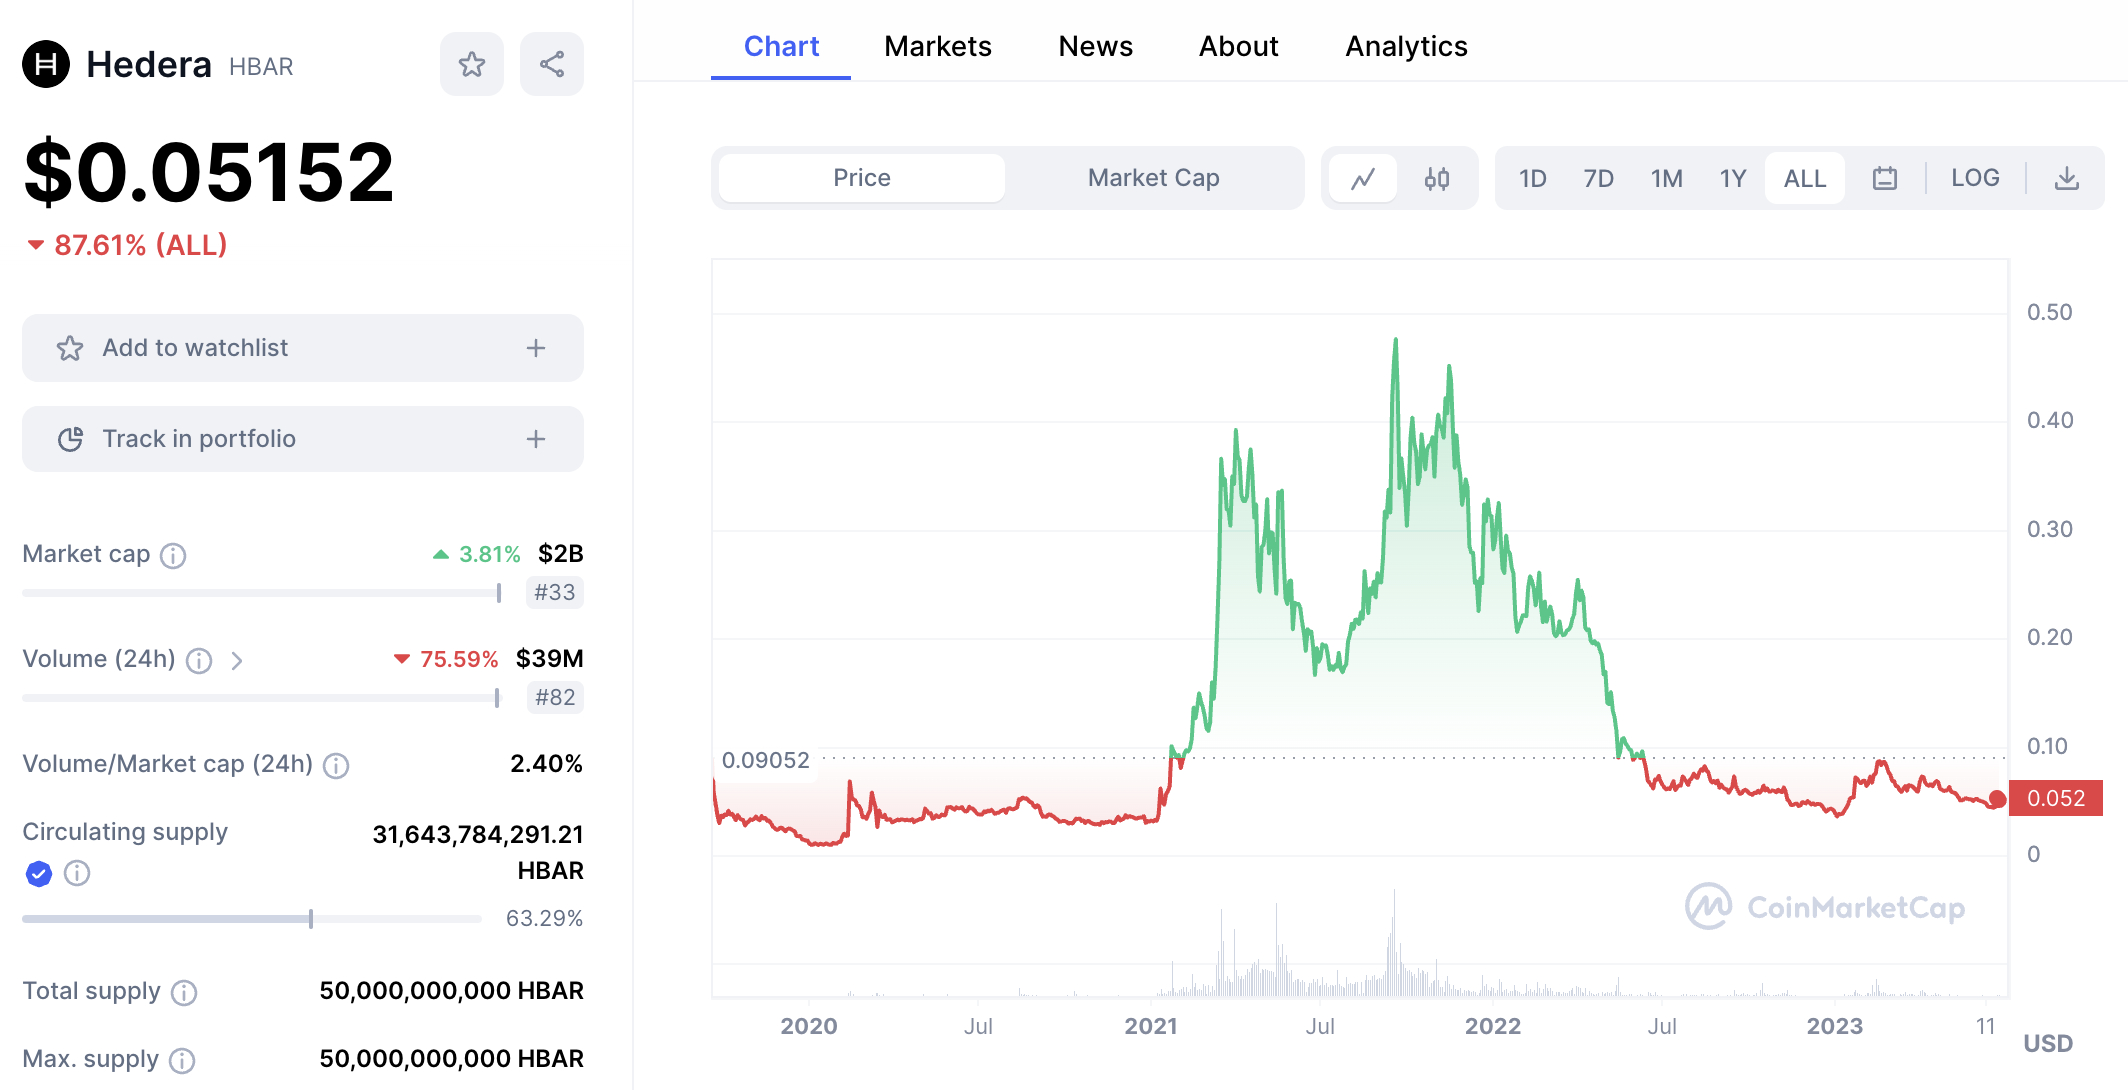Click the Market cap rank #33 badge
The width and height of the screenshot is (2128, 1090).
pyautogui.click(x=555, y=592)
